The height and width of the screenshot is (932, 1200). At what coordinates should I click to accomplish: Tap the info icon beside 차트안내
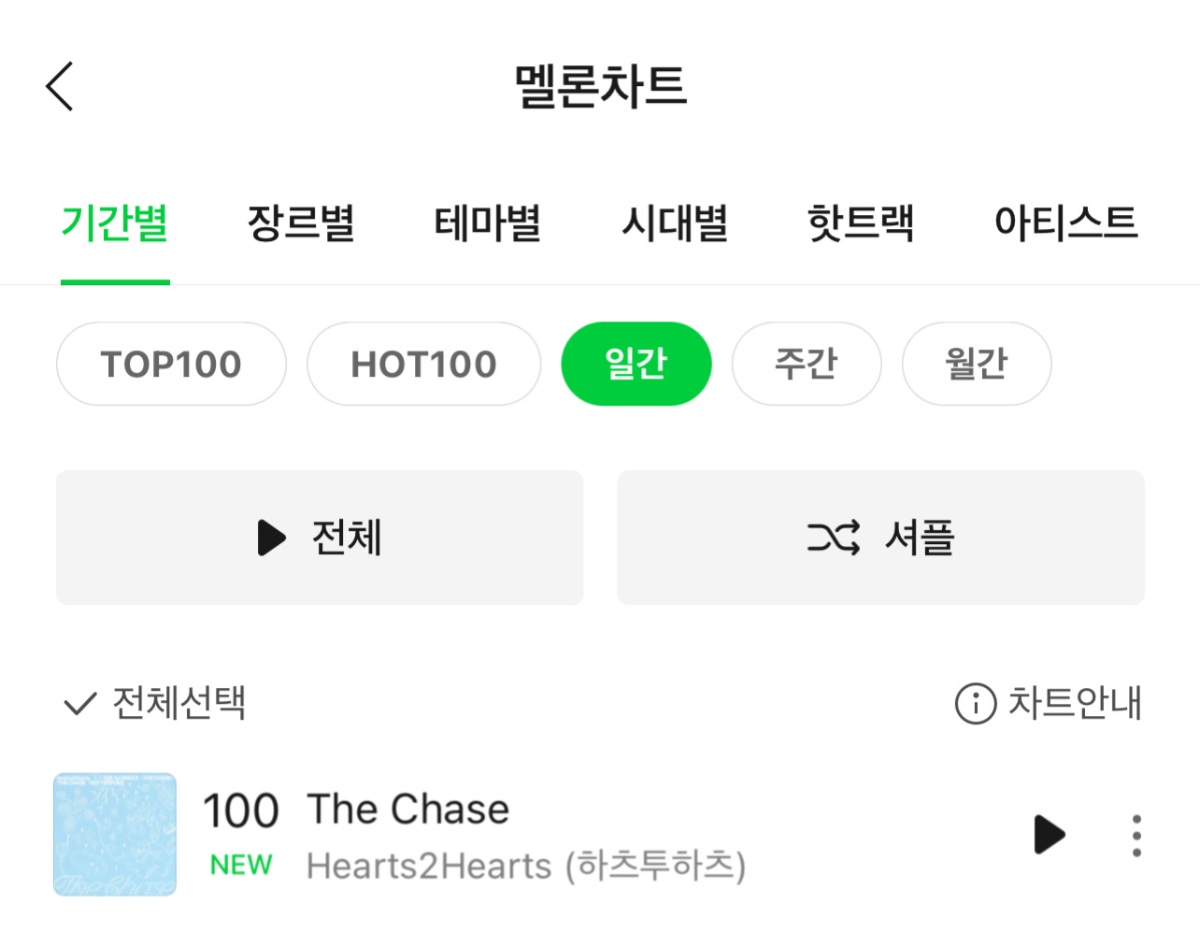tap(976, 704)
